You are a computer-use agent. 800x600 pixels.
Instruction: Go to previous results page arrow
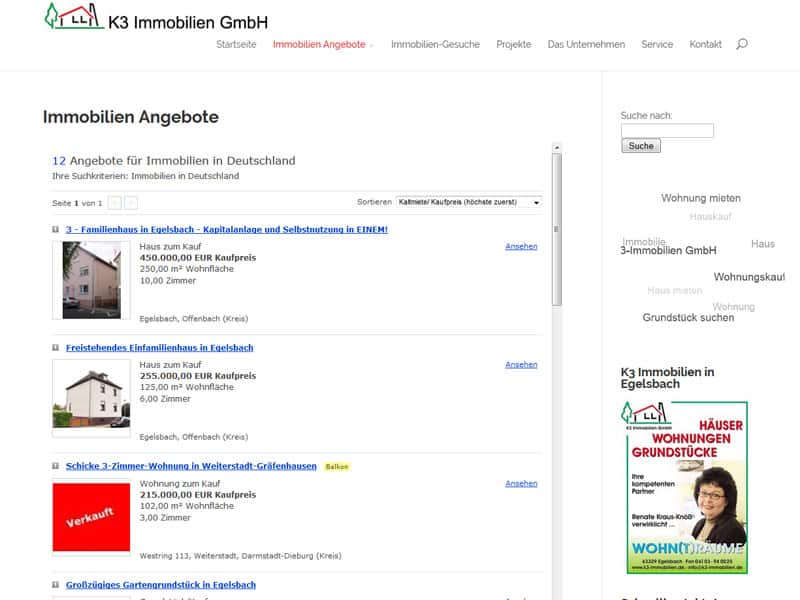(x=115, y=203)
